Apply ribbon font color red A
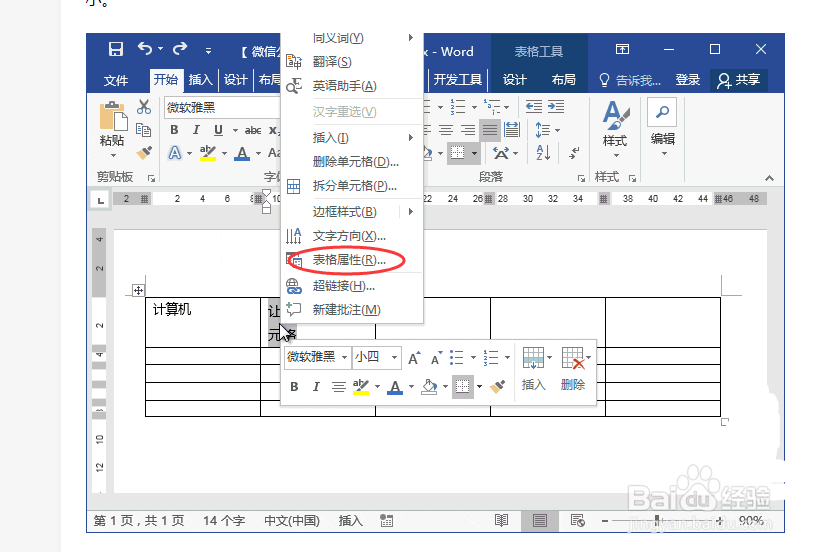This screenshot has width=818, height=552. 242,153
